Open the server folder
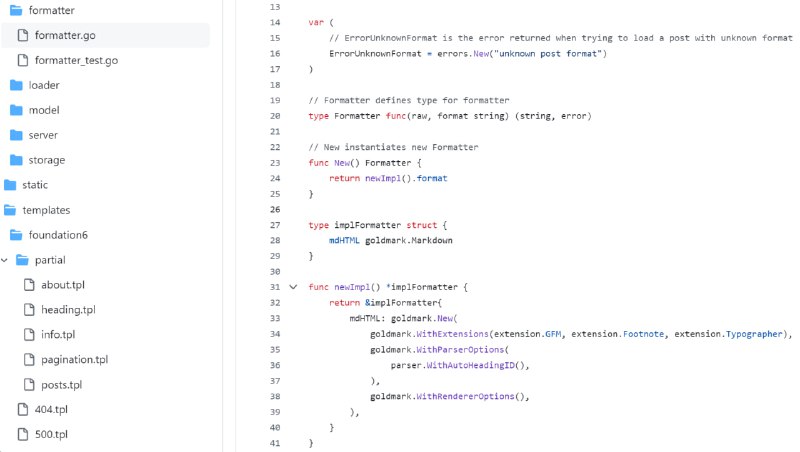The height and width of the screenshot is (452, 800). point(43,135)
